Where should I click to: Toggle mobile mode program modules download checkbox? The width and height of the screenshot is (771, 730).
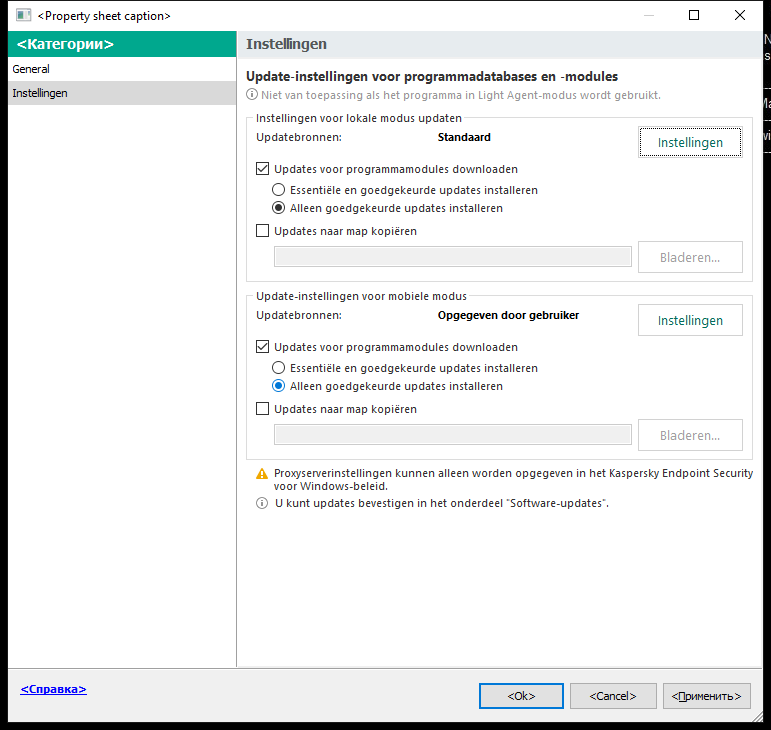pyautogui.click(x=263, y=347)
